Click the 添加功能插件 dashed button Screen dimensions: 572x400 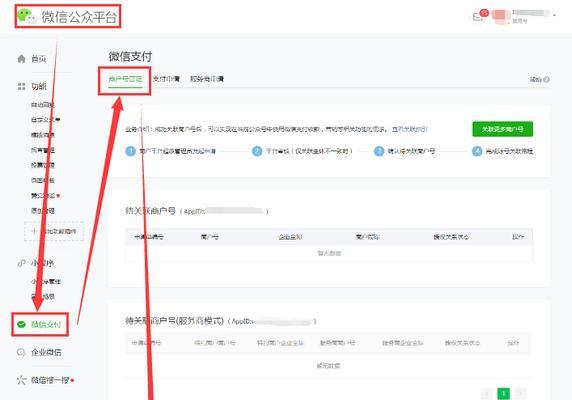point(54,231)
